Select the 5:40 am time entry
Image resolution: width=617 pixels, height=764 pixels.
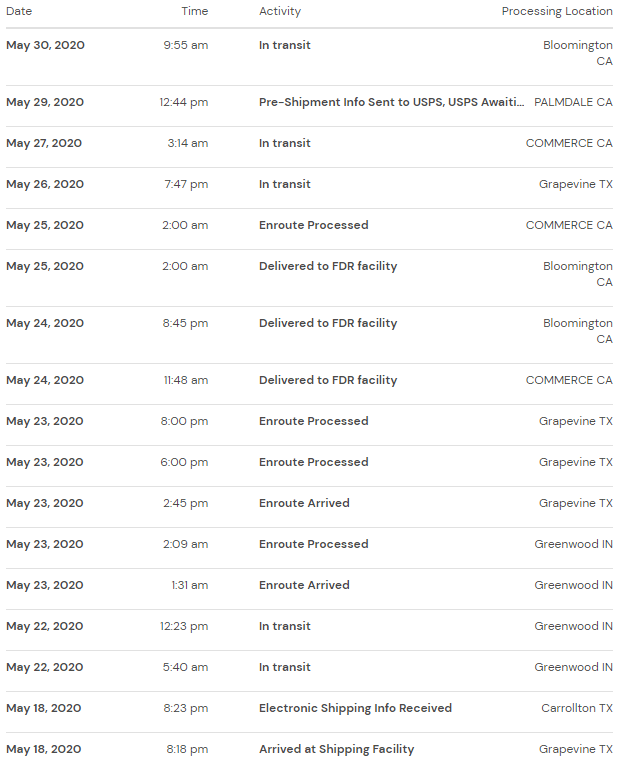coord(186,667)
